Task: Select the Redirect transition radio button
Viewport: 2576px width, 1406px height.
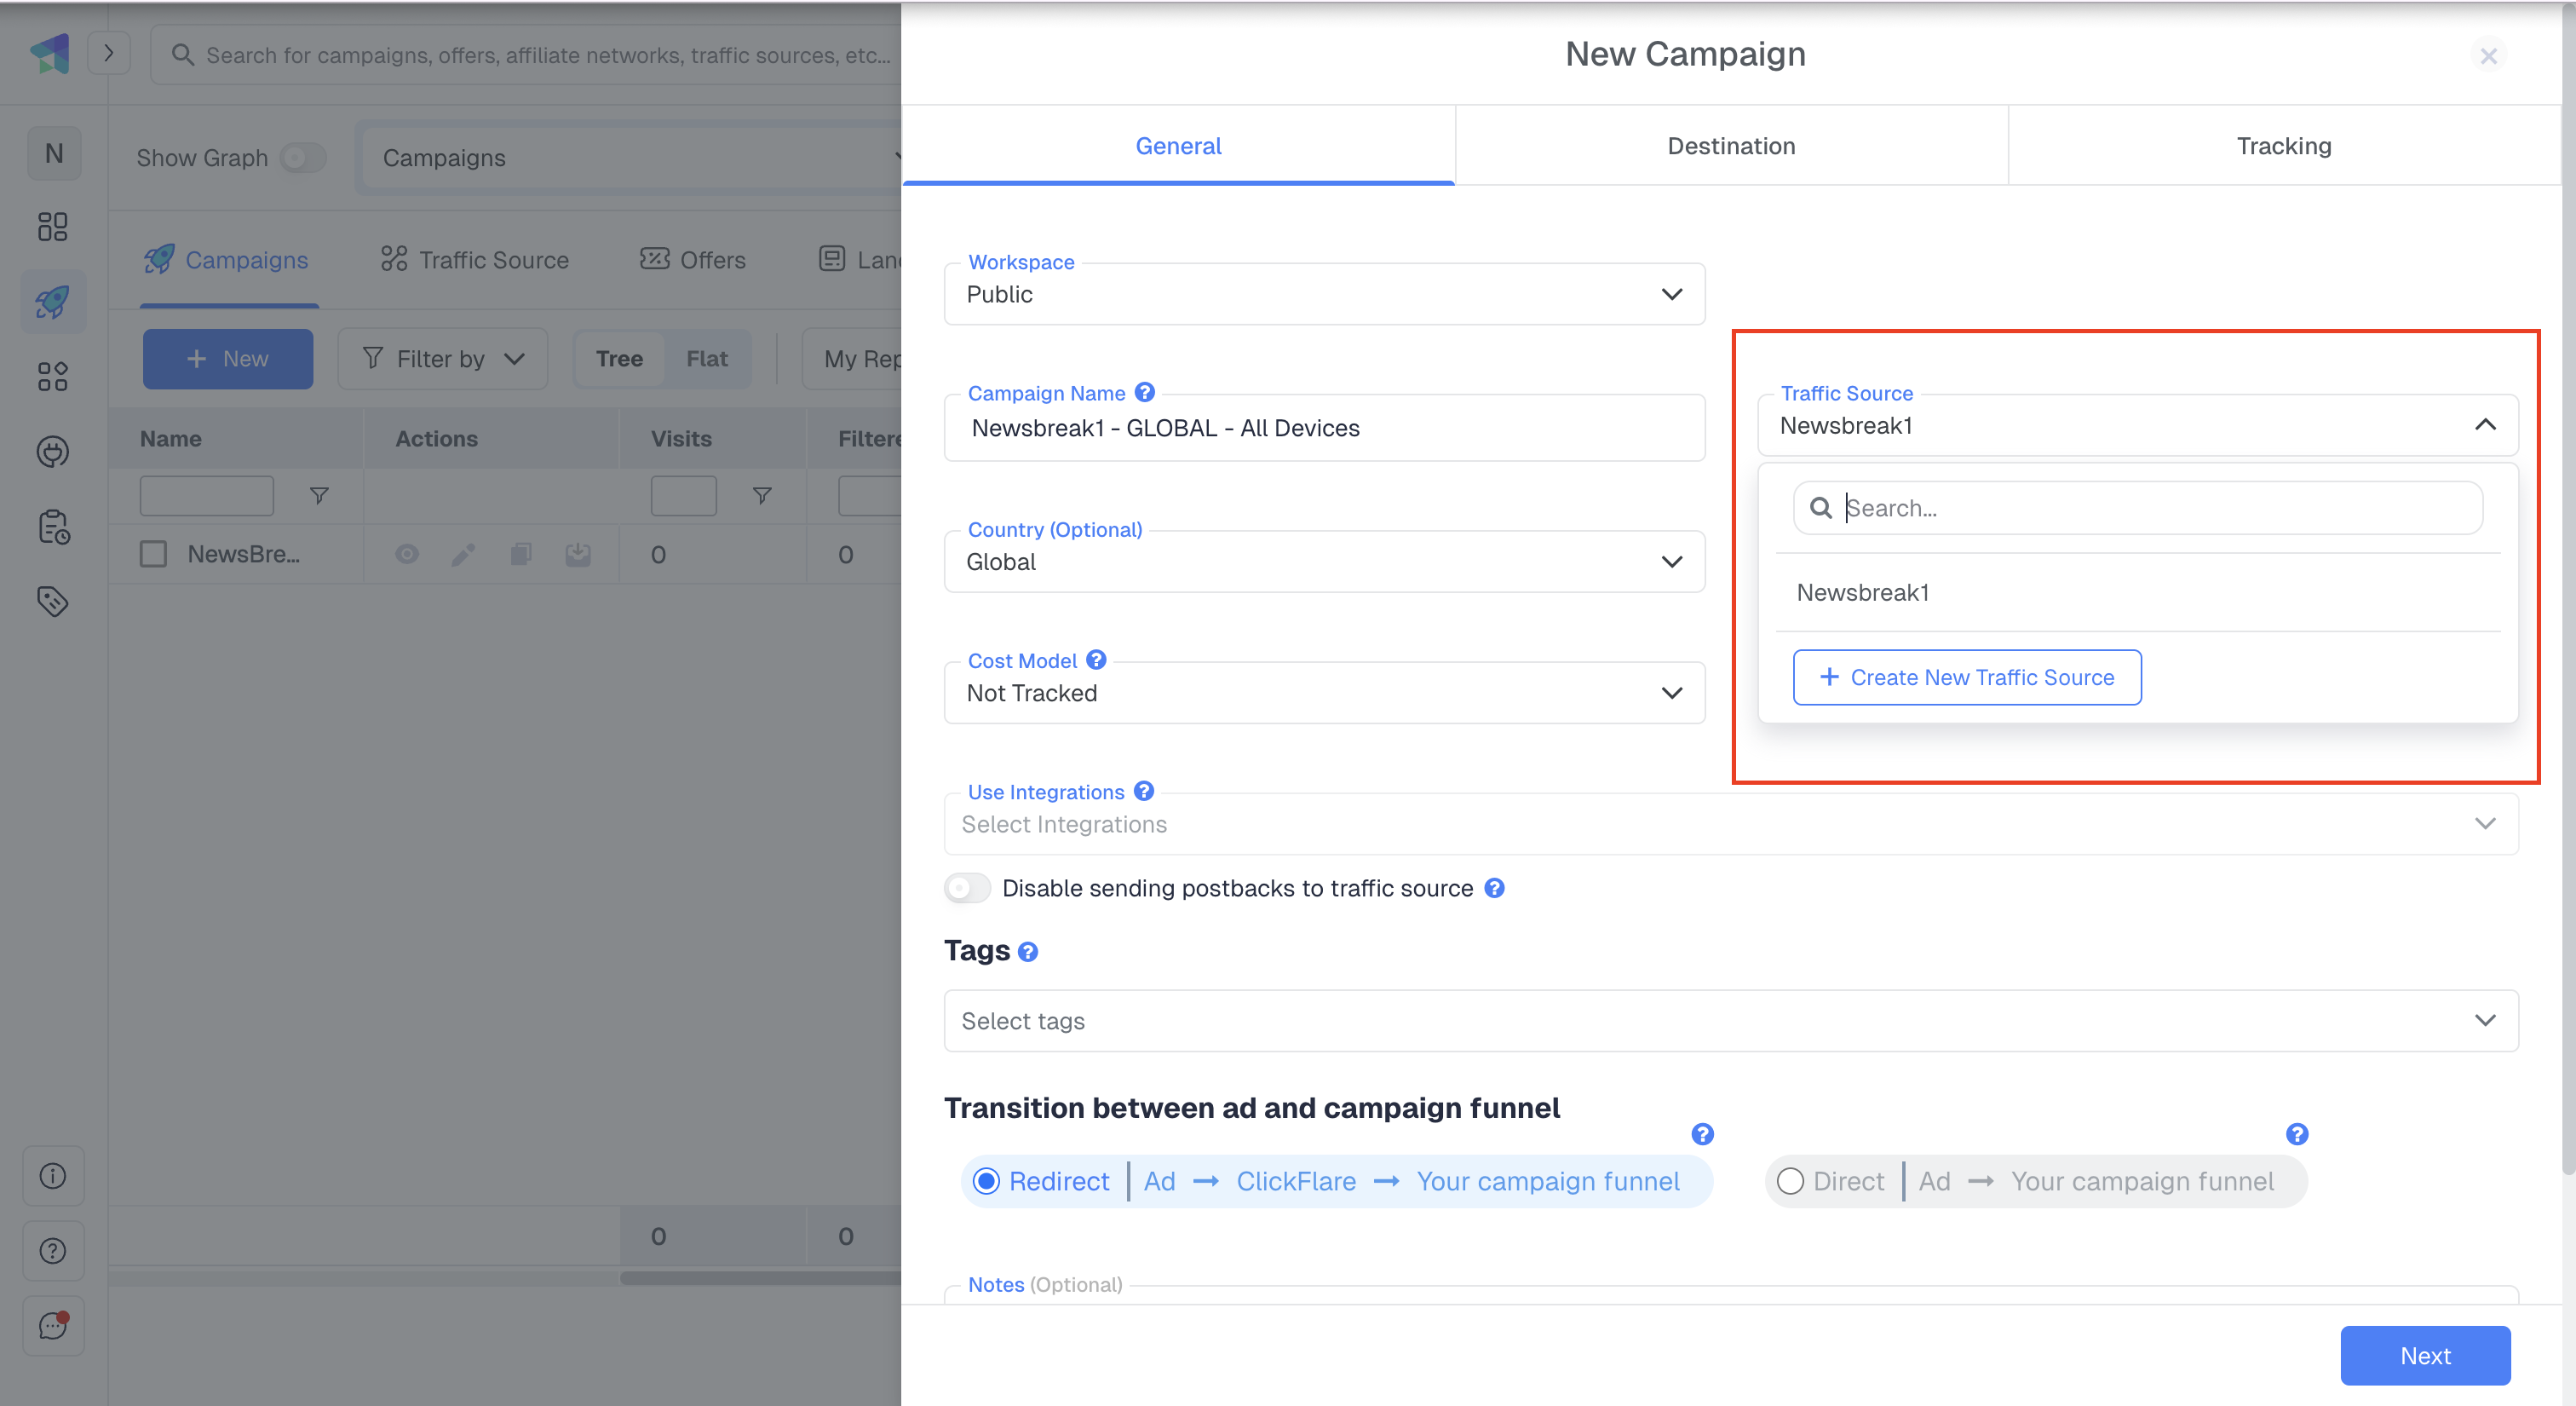Action: pyautogui.click(x=986, y=1181)
